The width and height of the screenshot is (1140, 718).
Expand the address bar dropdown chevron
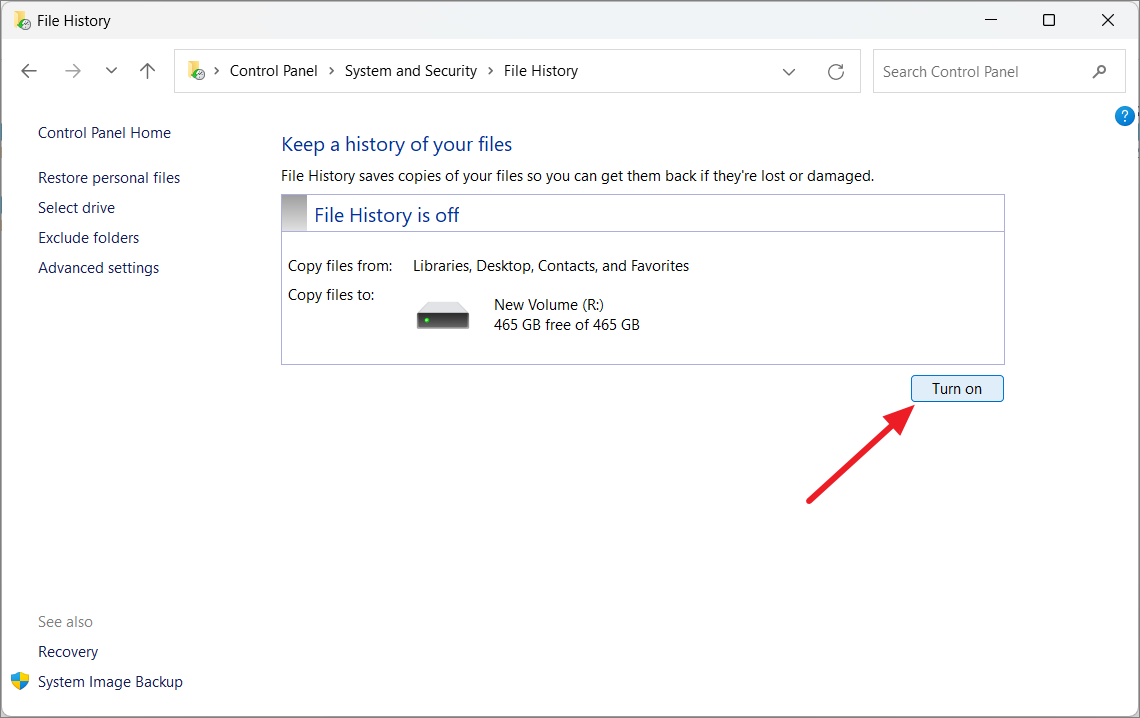pyautogui.click(x=789, y=70)
